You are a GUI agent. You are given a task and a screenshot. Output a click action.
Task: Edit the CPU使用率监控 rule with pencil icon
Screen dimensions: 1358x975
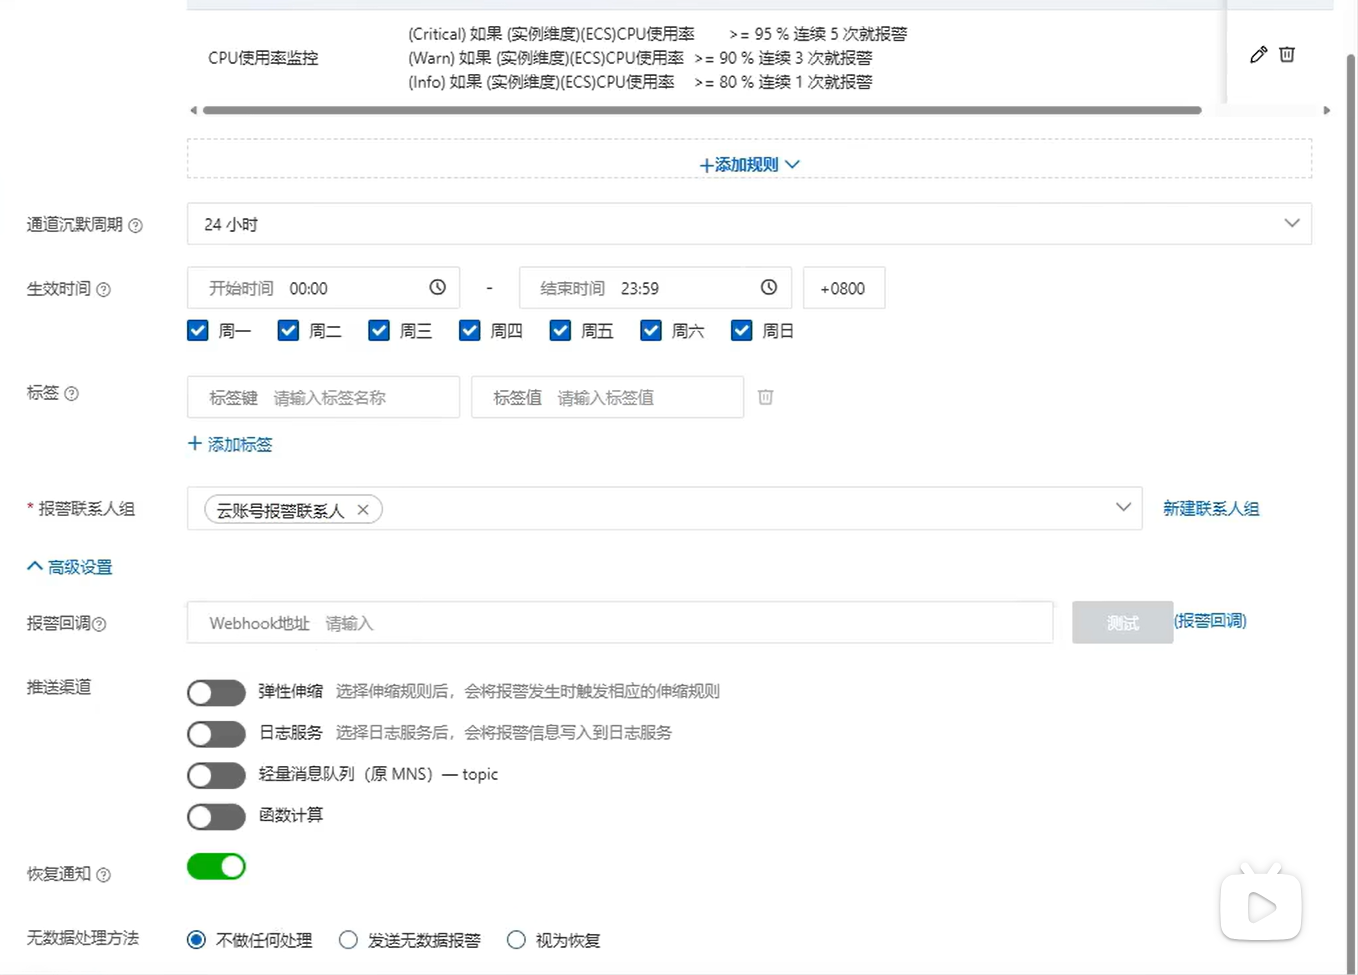coord(1258,55)
